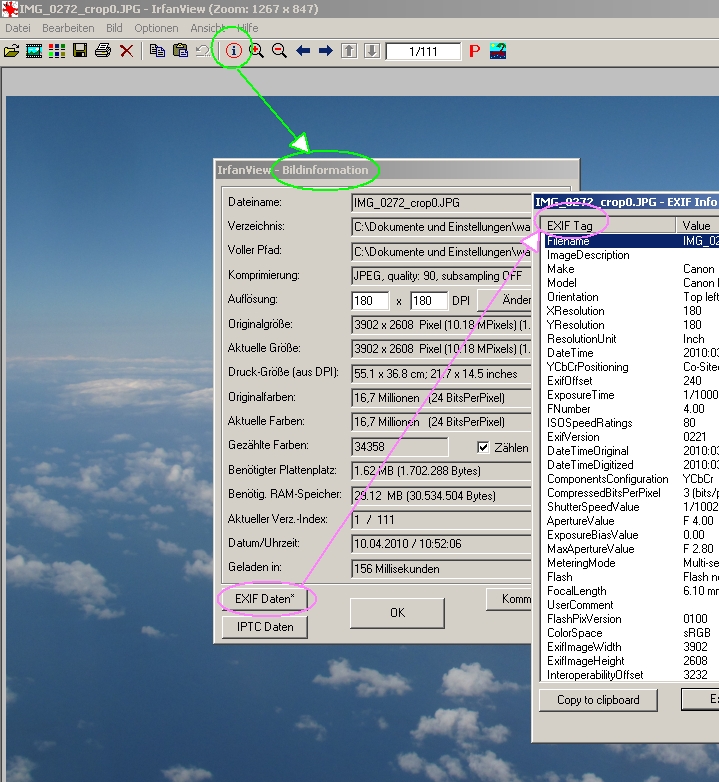Click the EXIF Daten button
The image size is (719, 782).
click(265, 599)
